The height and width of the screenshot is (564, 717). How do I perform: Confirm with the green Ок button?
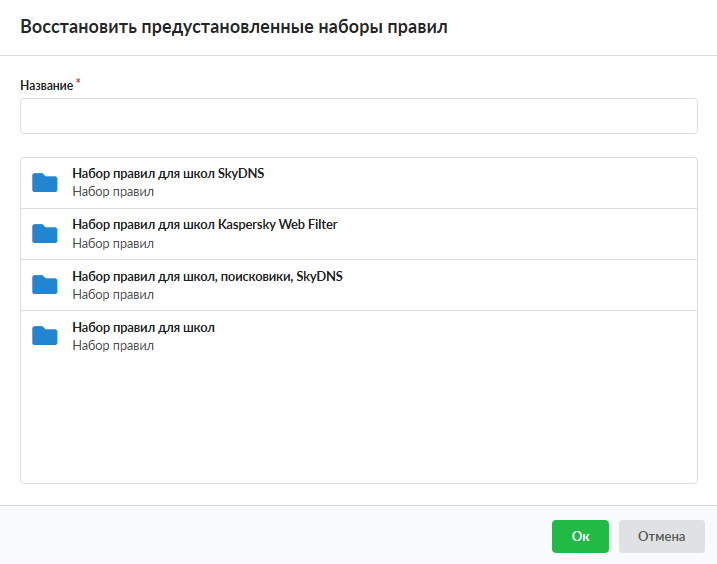(x=580, y=536)
